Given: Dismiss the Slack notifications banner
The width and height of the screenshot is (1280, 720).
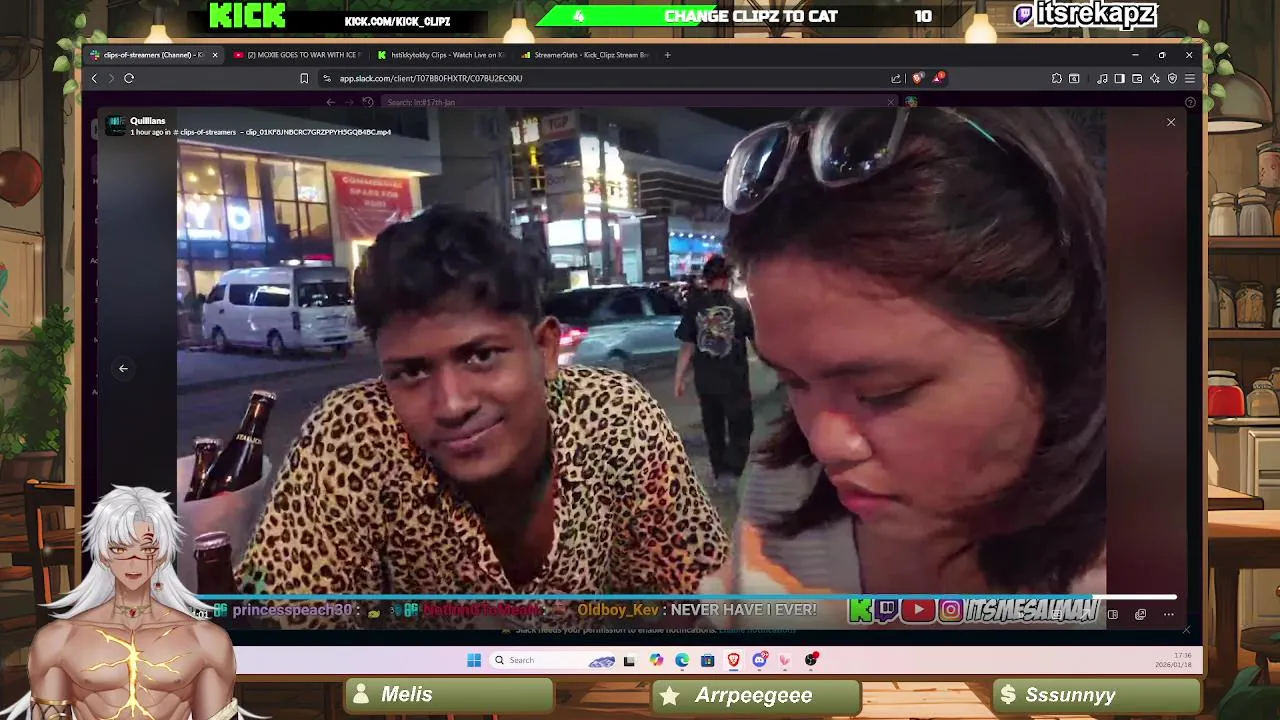Looking at the screenshot, I should click(x=1186, y=630).
